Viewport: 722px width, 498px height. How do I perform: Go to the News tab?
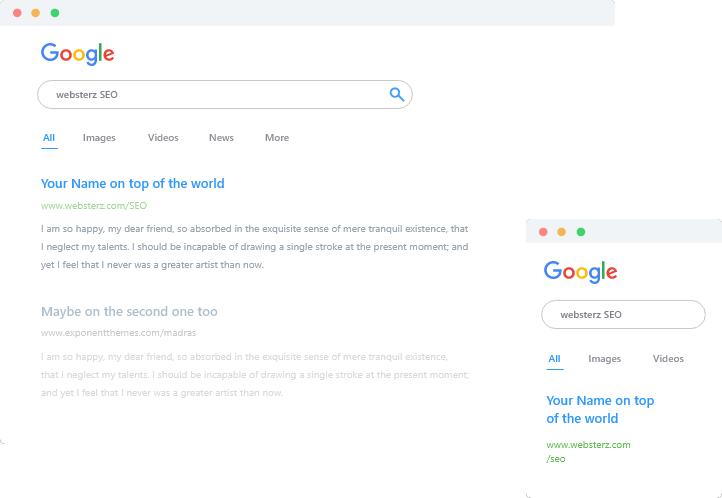(221, 138)
